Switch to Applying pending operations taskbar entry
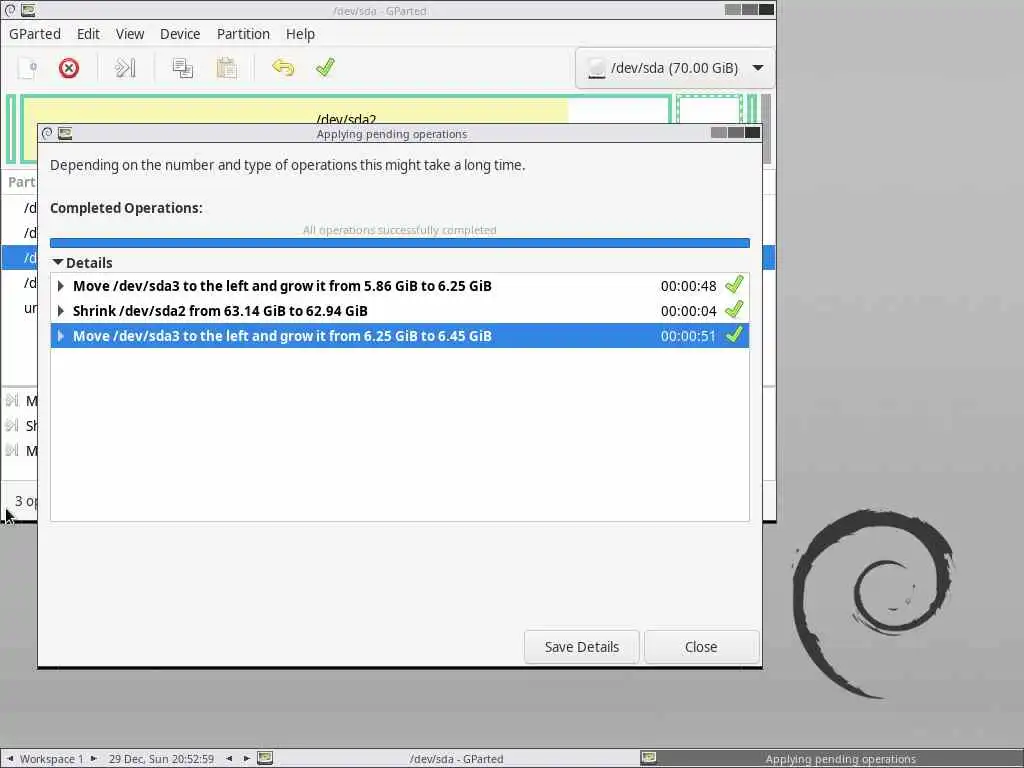1024x768 pixels. coord(840,759)
